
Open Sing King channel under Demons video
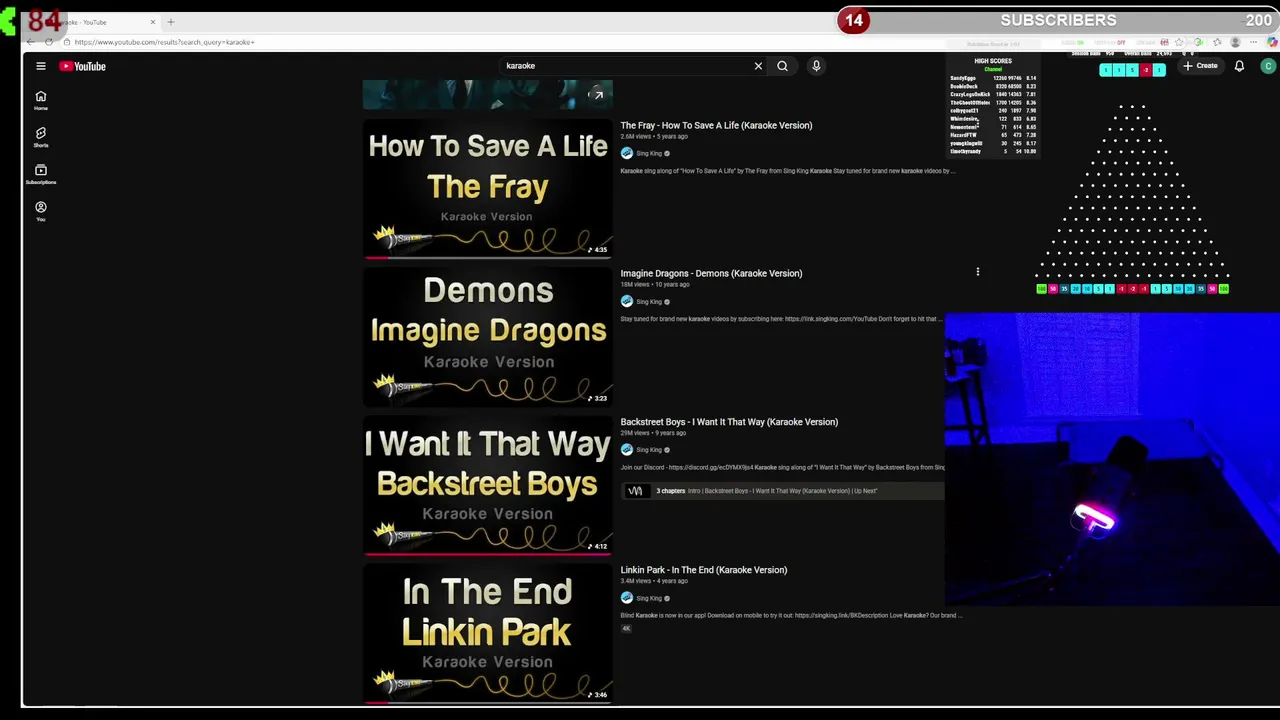(649, 302)
